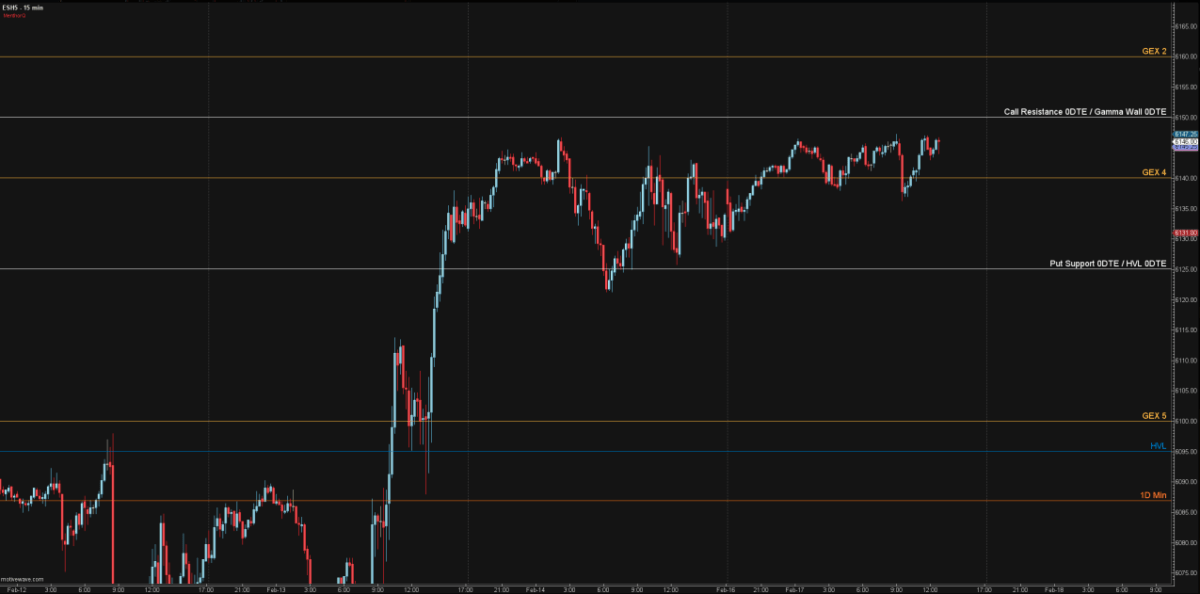
Task: Click the orange 1D Min level label
Action: [x=1153, y=495]
